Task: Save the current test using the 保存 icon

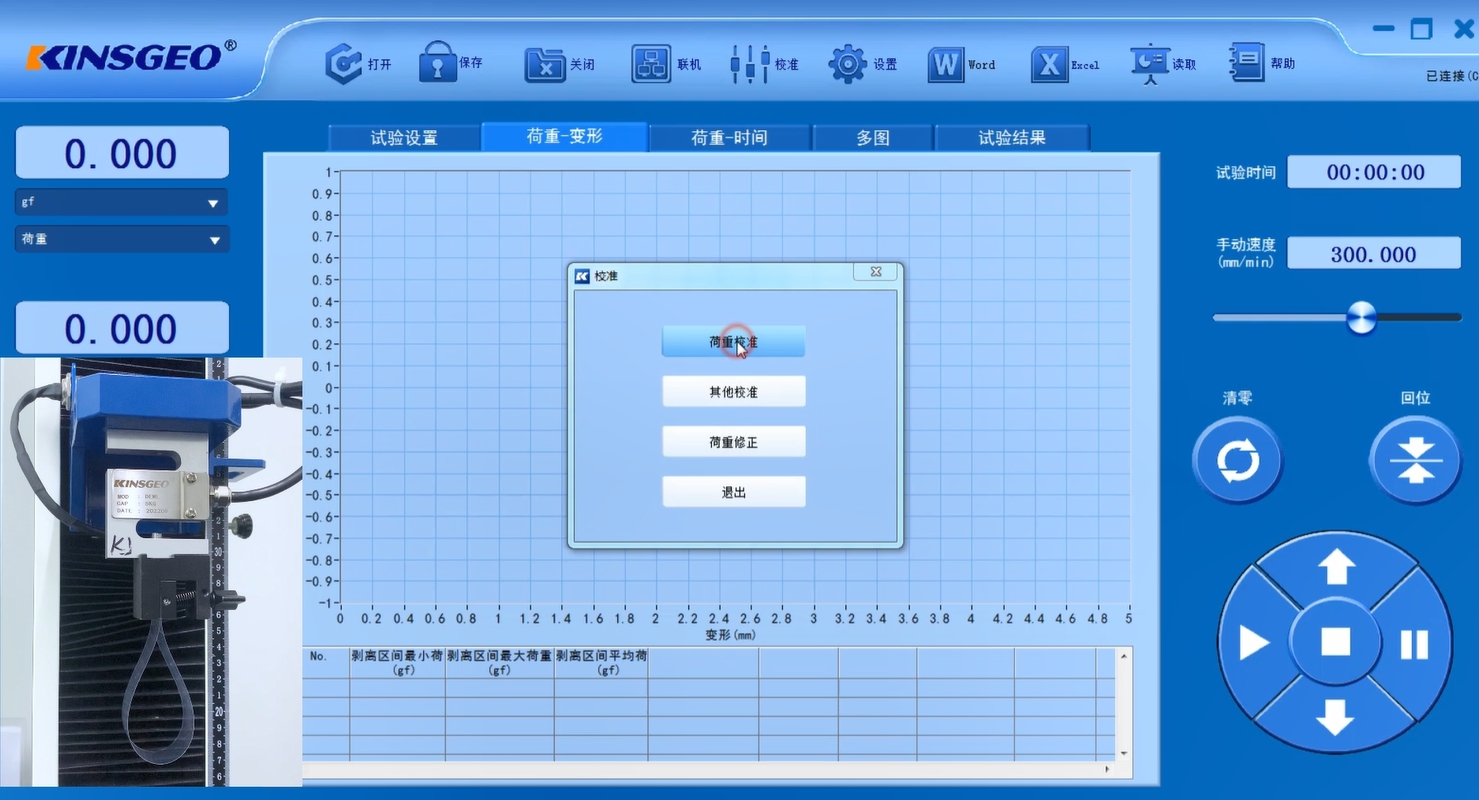Action: [440, 63]
